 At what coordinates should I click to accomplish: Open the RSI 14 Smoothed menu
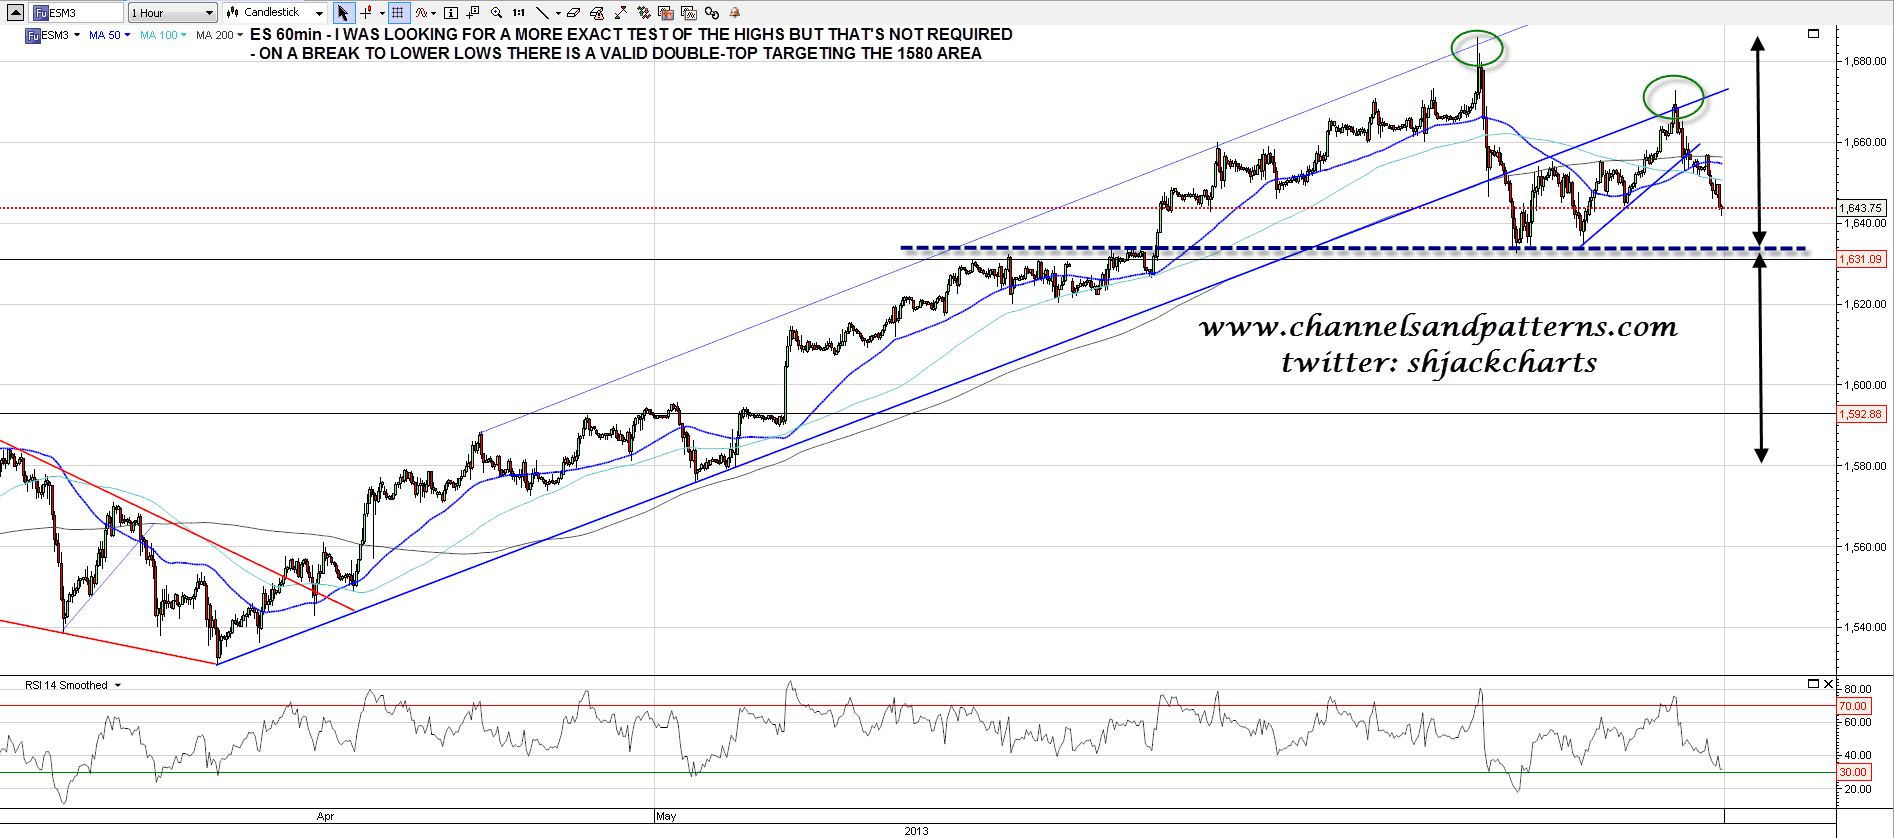point(73,685)
